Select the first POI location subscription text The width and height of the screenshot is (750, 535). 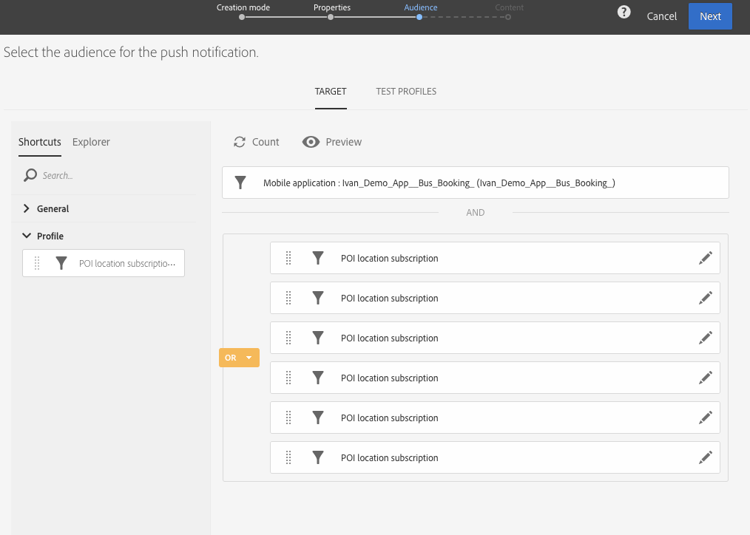click(389, 258)
